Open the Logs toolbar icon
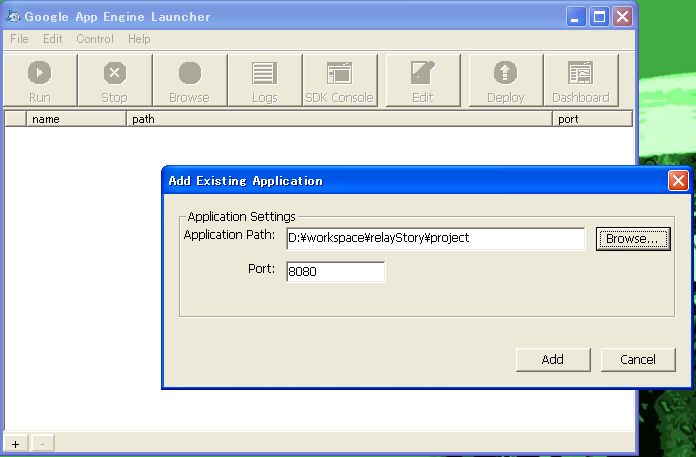 pyautogui.click(x=265, y=73)
